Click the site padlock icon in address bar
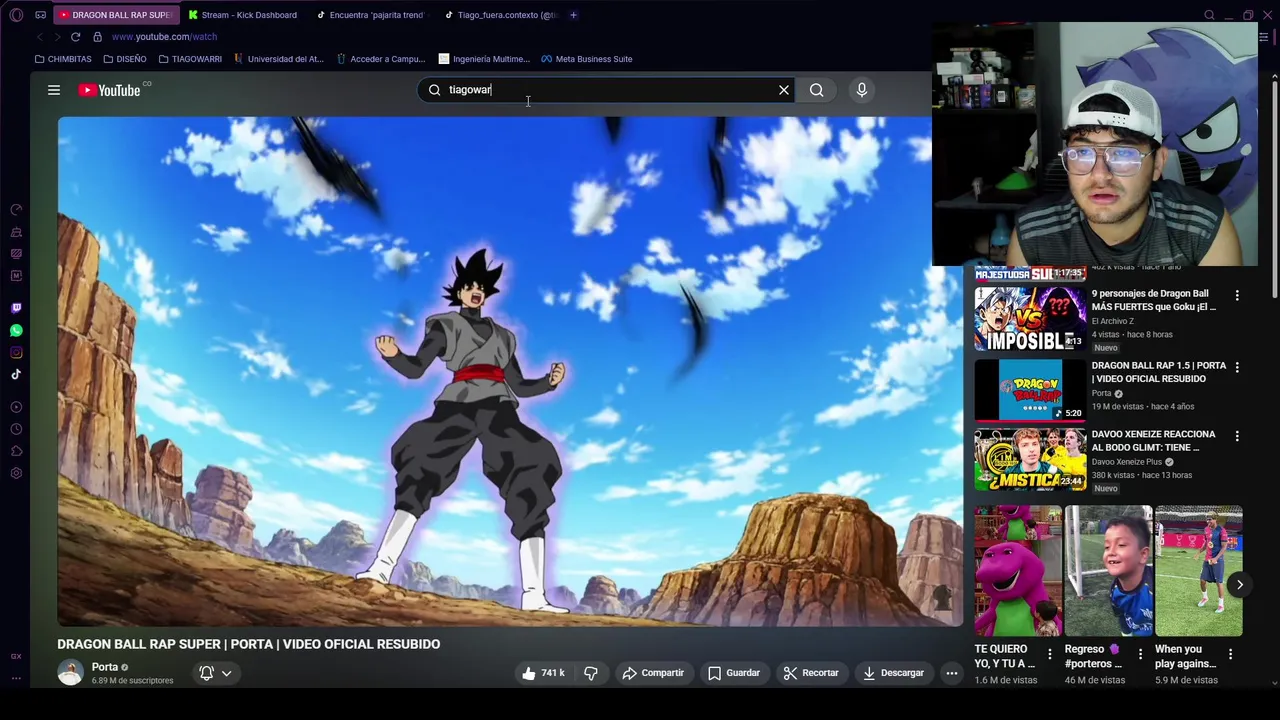This screenshot has width=1280, height=720. 97,37
